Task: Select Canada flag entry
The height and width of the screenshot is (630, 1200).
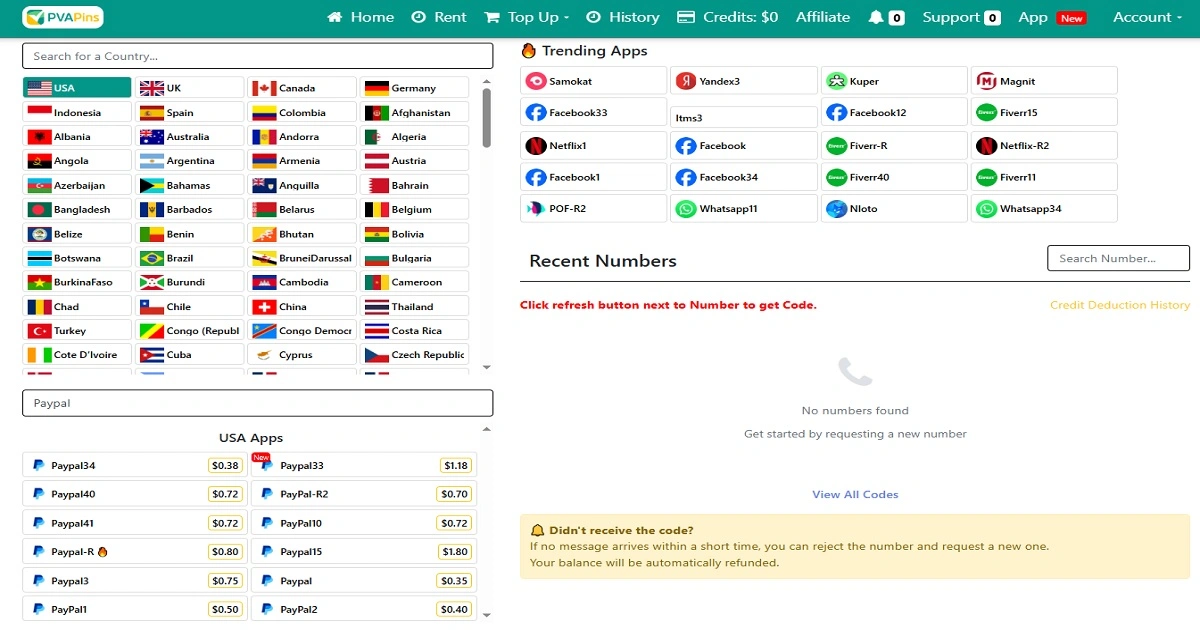Action: tap(303, 88)
